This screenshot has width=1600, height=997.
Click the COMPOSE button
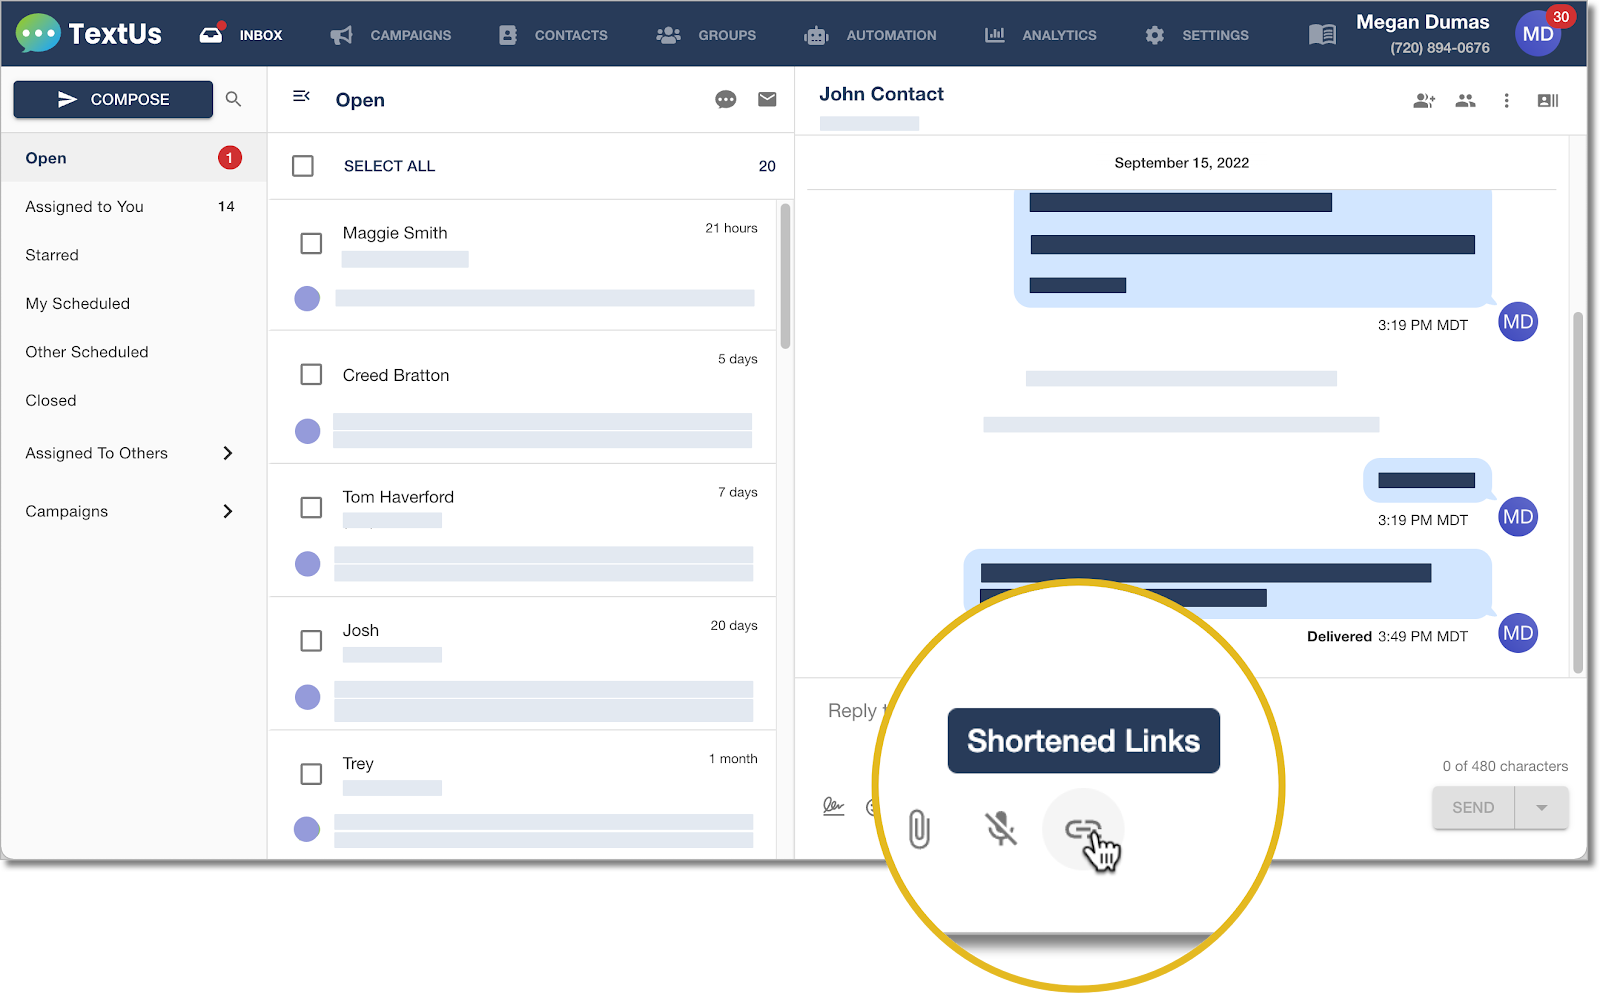[x=112, y=99]
